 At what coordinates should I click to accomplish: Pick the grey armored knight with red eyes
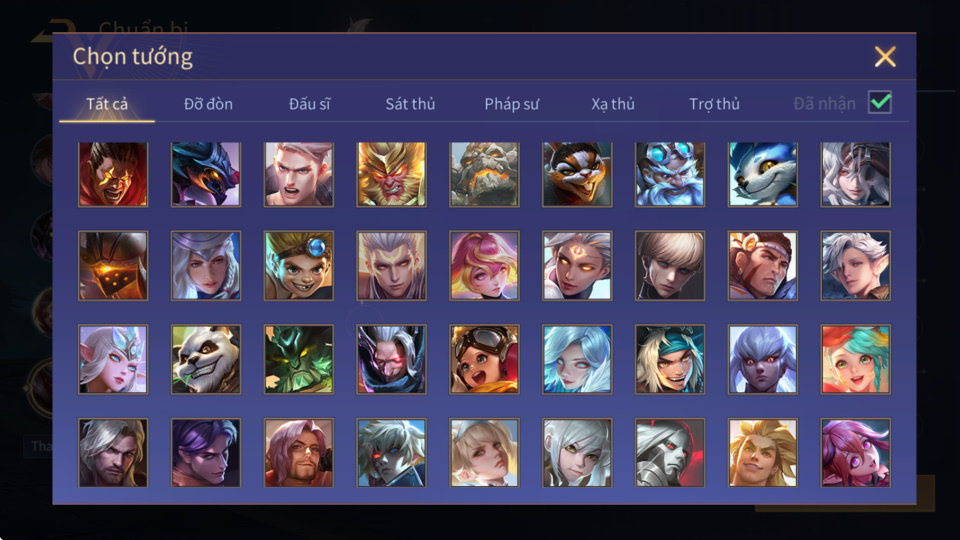point(670,452)
